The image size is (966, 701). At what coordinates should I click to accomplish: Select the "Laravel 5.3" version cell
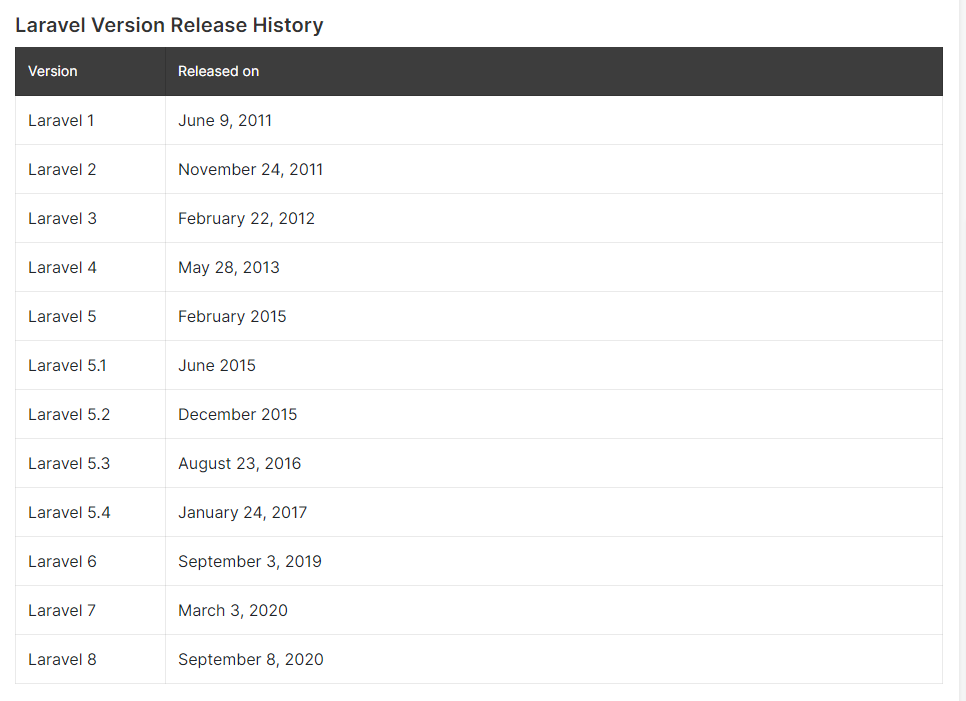69,463
